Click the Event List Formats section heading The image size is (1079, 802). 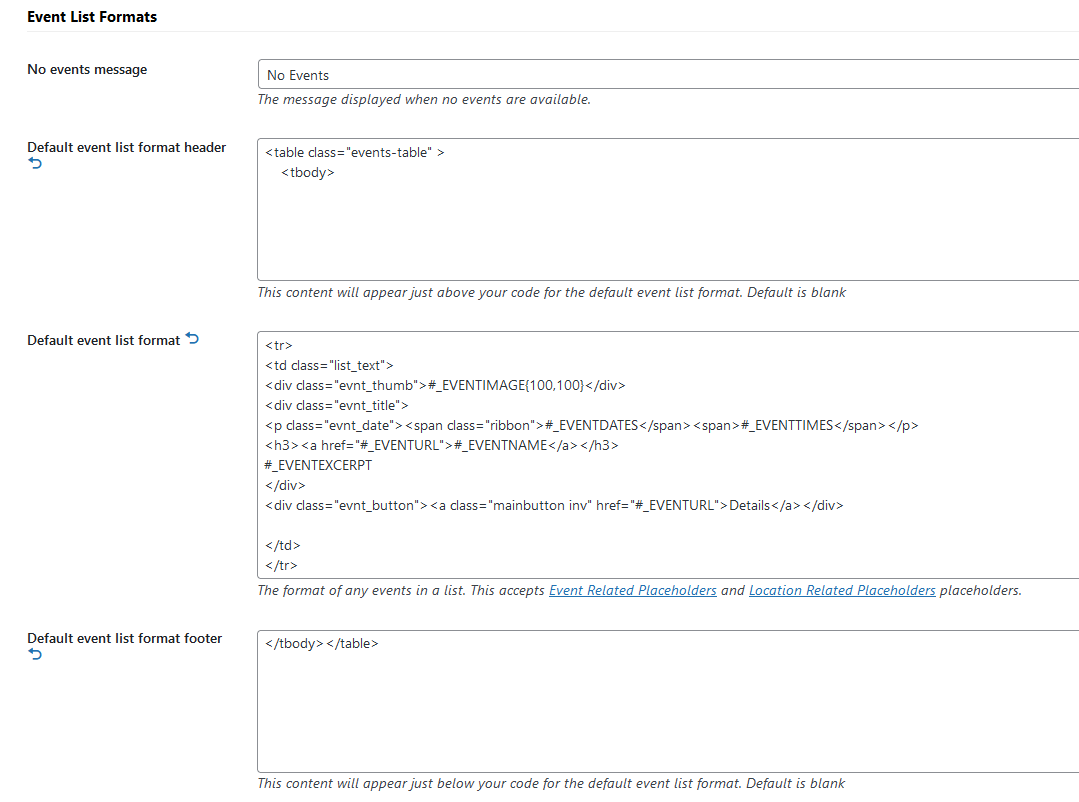[x=92, y=17]
